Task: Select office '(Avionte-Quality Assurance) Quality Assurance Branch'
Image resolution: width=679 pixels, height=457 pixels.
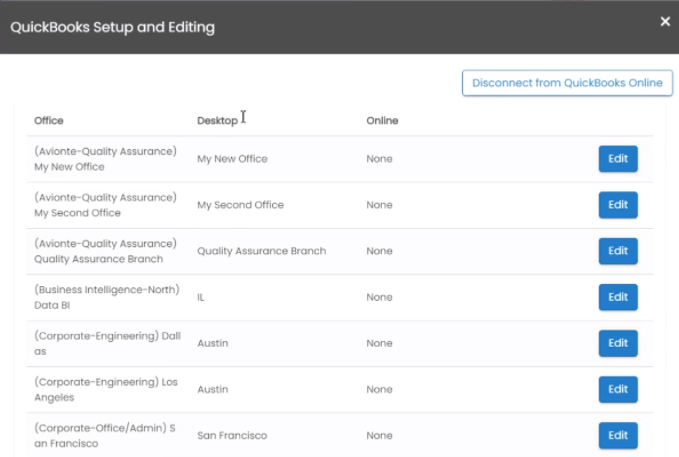Action: tap(105, 251)
